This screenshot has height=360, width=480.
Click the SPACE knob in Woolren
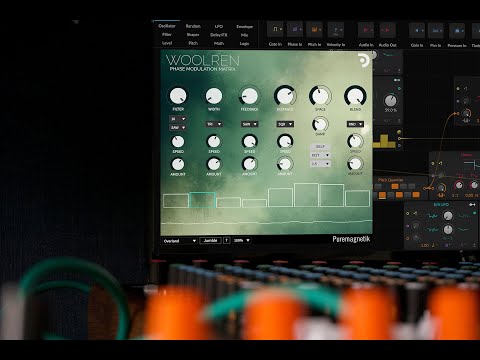(320, 96)
